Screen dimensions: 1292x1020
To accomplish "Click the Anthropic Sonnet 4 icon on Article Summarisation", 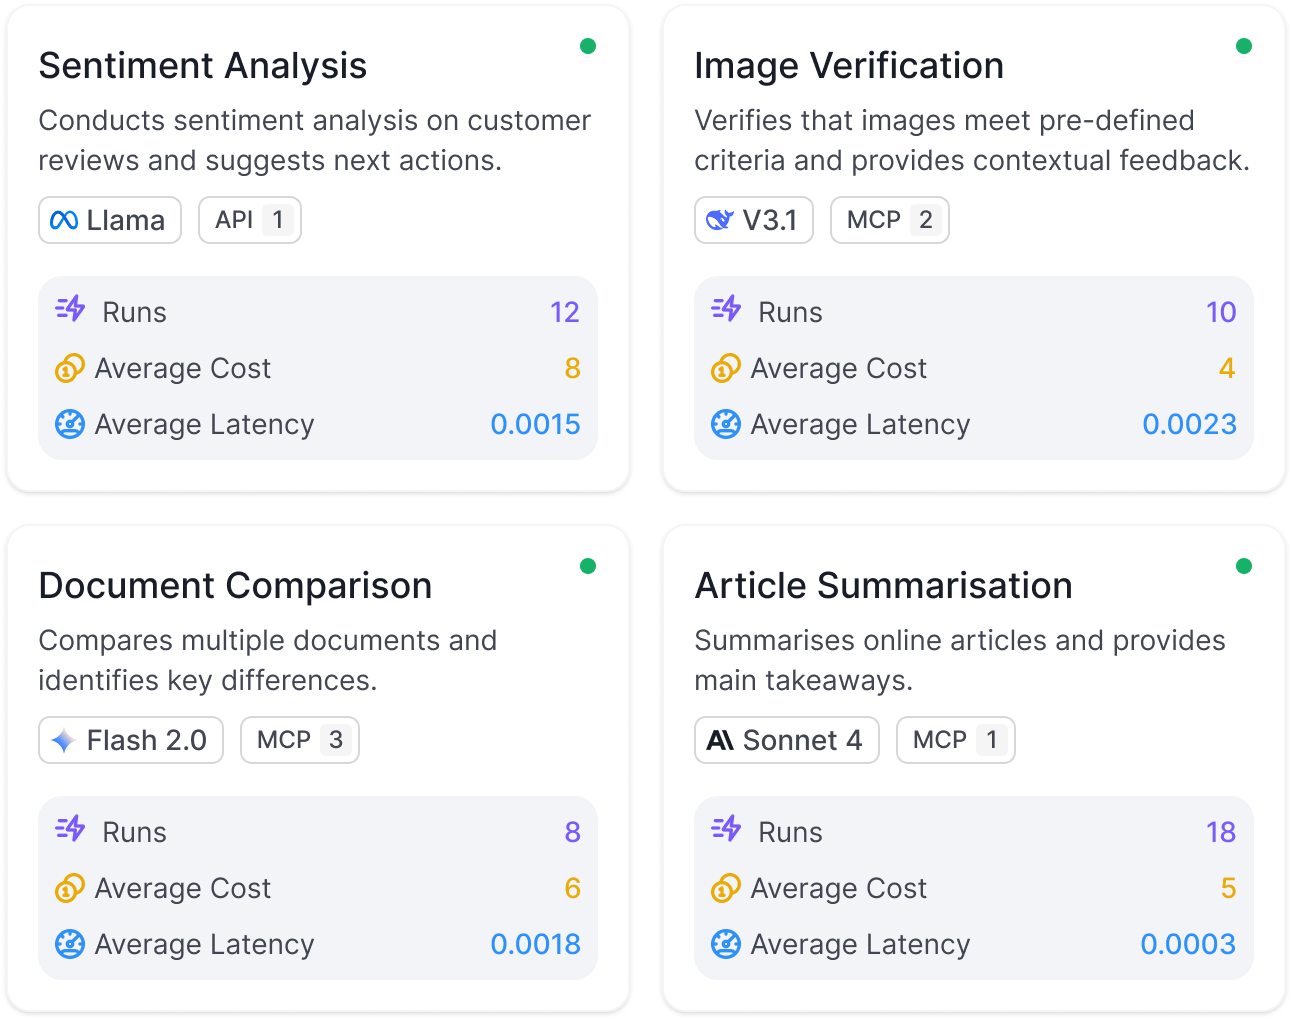I will pyautogui.click(x=719, y=740).
